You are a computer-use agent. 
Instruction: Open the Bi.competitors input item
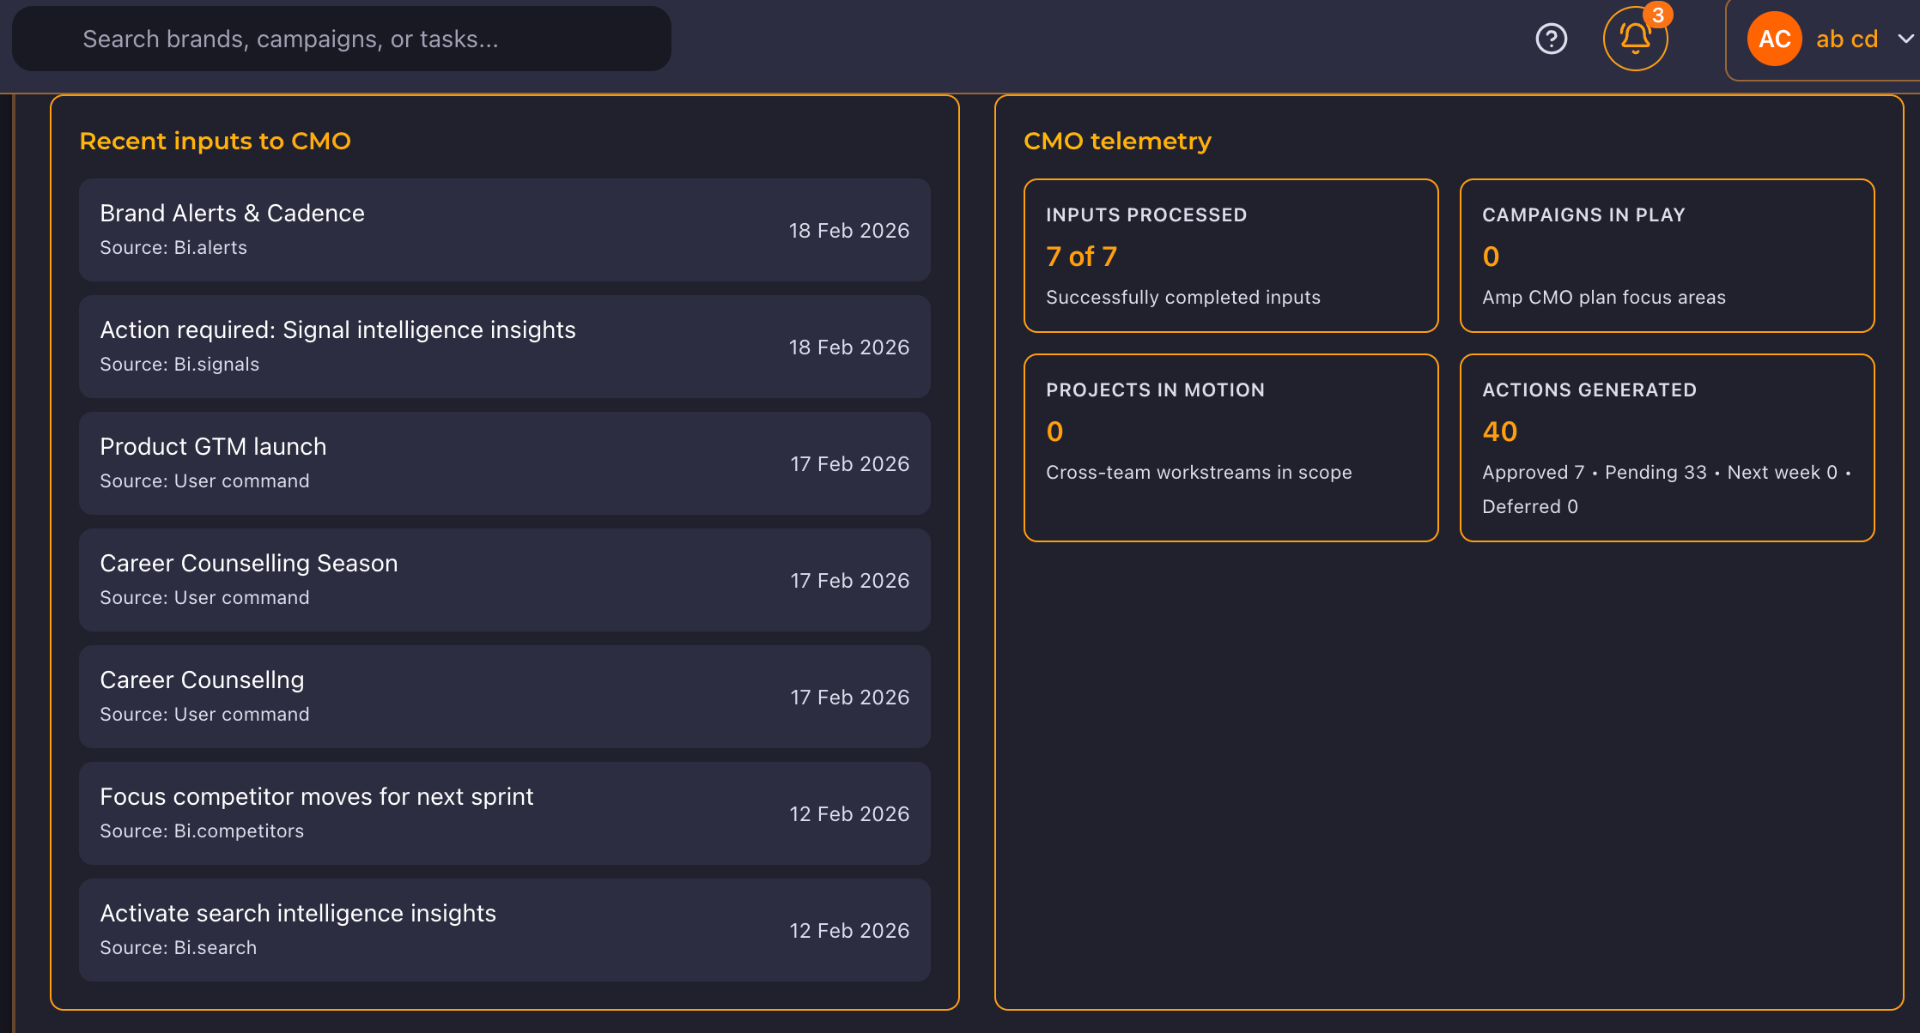[503, 813]
